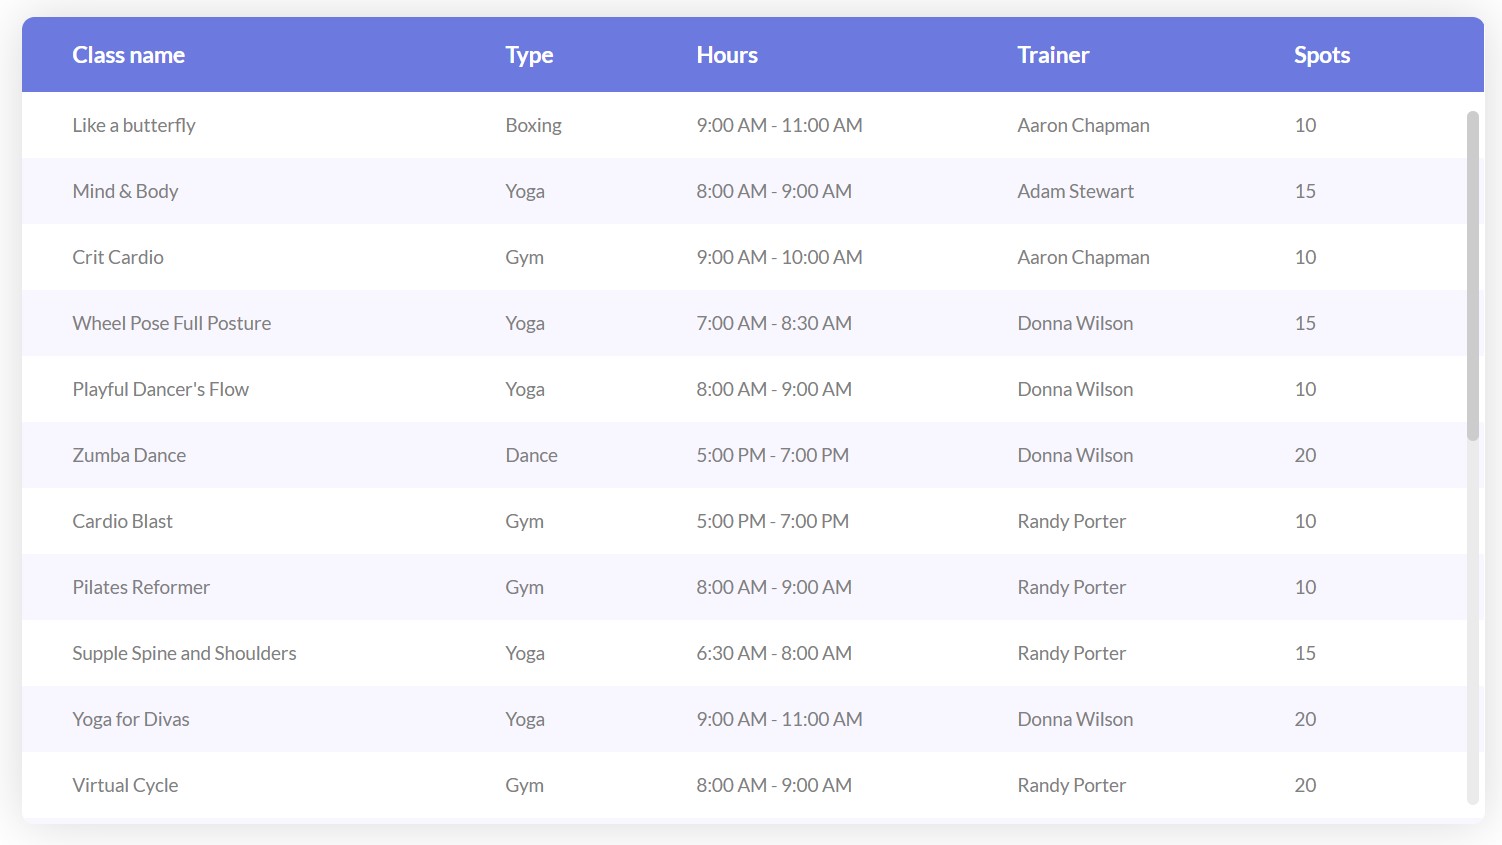1502x845 pixels.
Task: Select the 'Playful Dancer's Flow' class name
Action: pyautogui.click(x=161, y=389)
